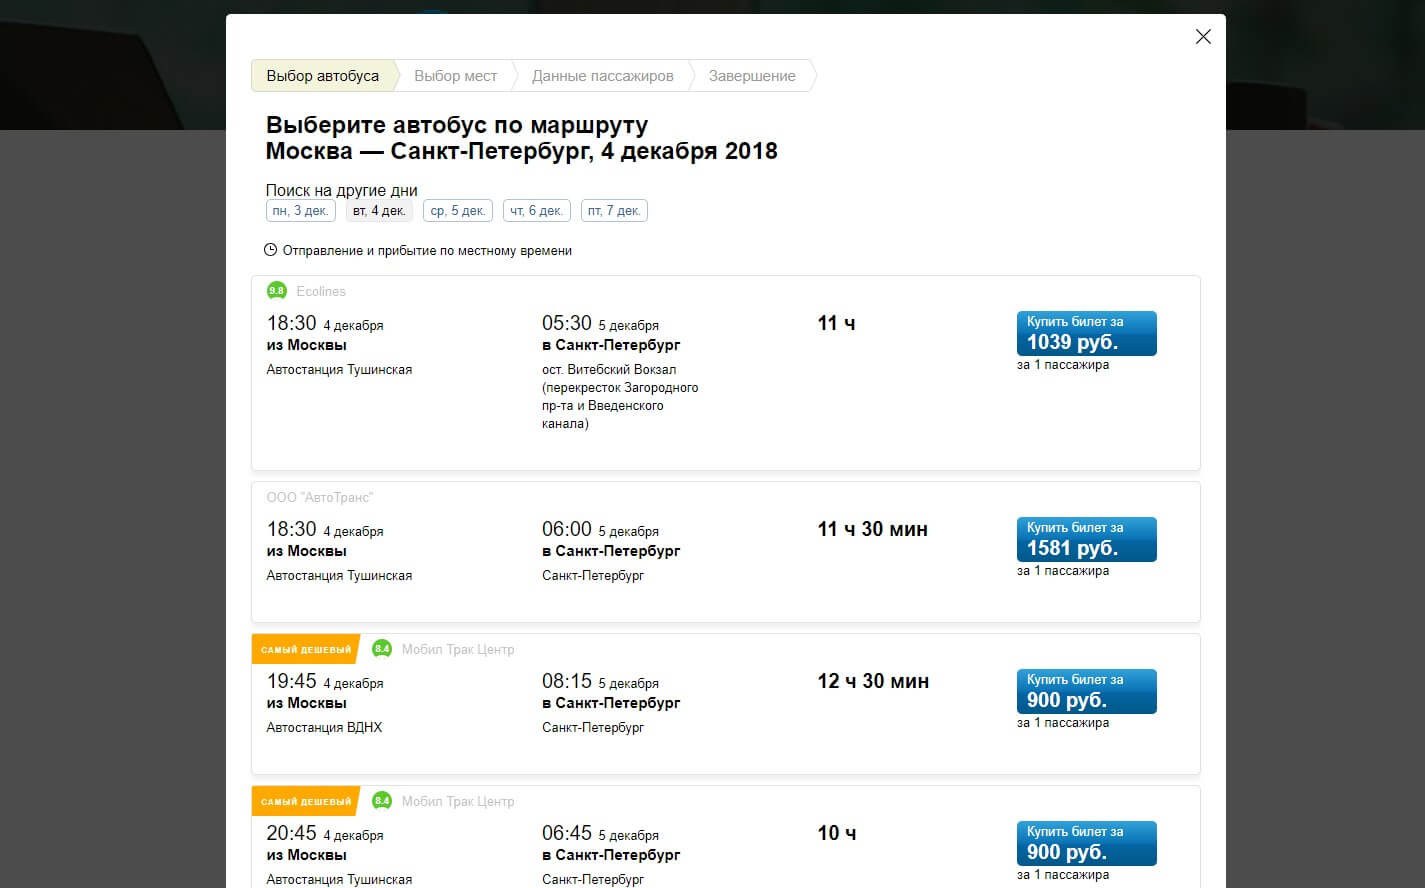
Task: Click the clock icon beside local time note
Action: coord(270,250)
